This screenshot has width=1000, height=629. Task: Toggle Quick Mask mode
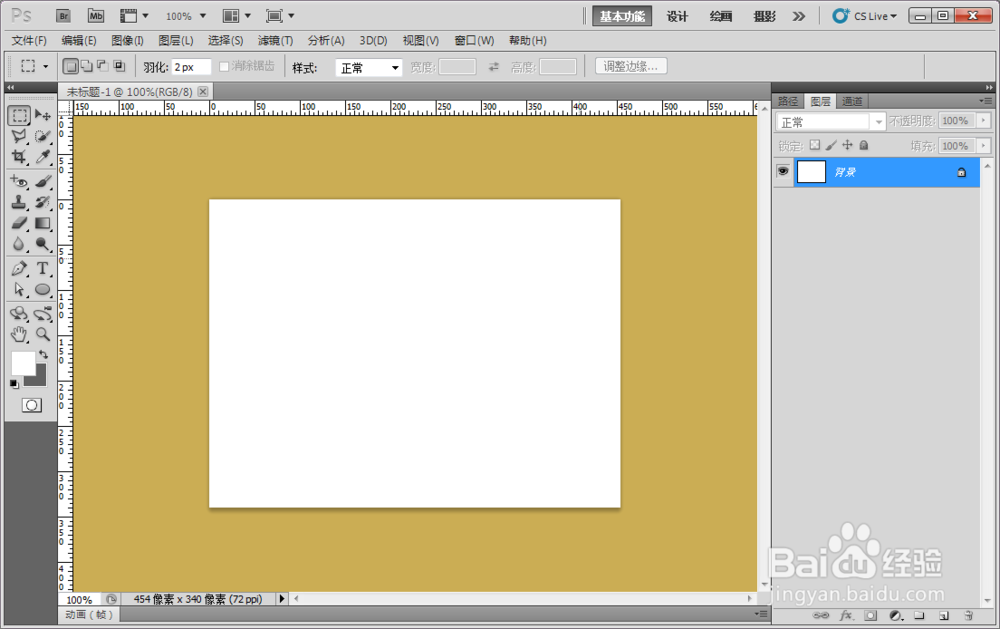(x=31, y=405)
